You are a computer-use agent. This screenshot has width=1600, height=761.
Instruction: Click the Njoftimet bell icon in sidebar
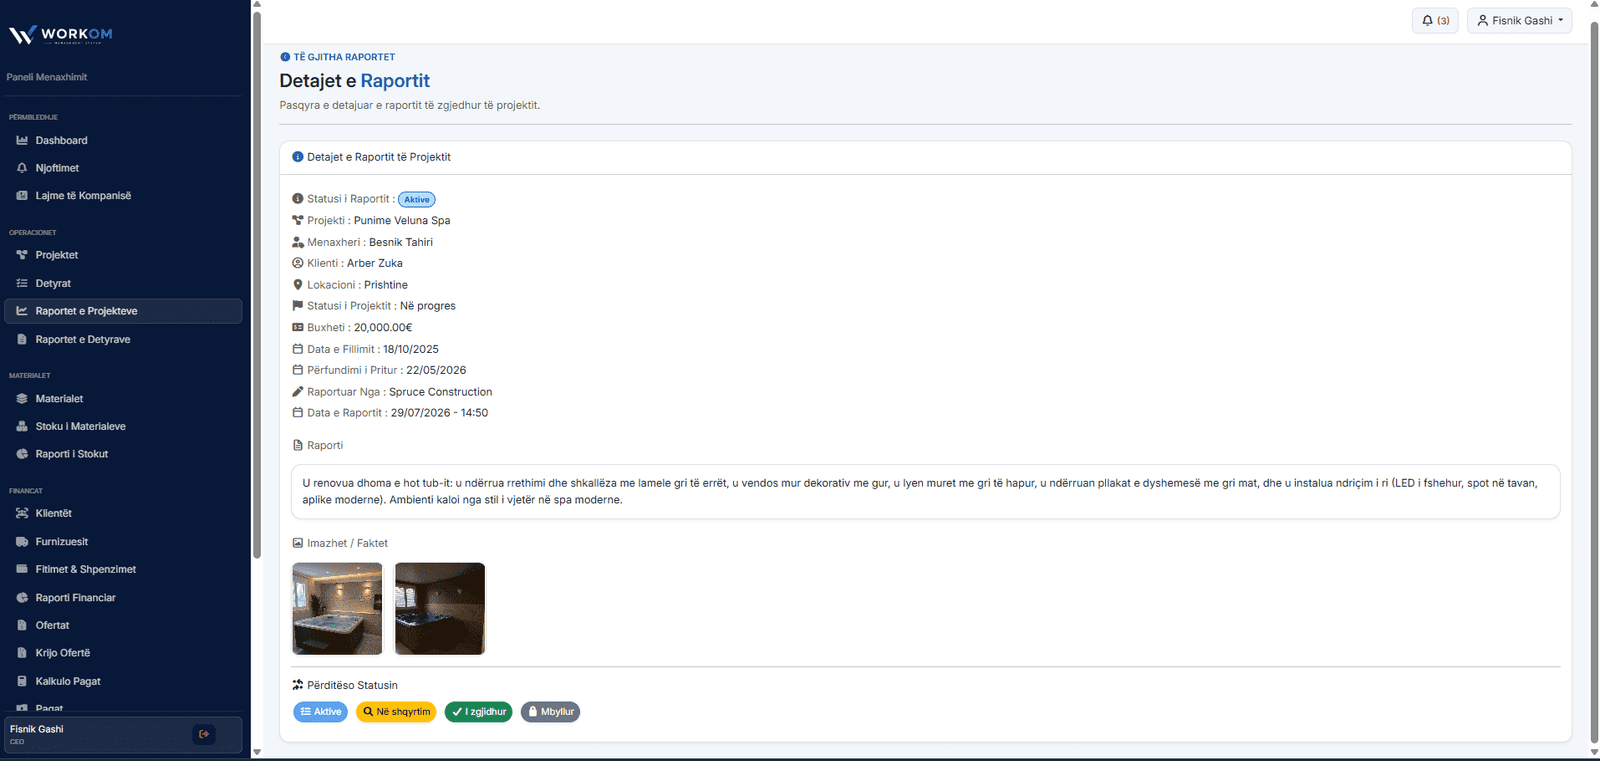22,168
